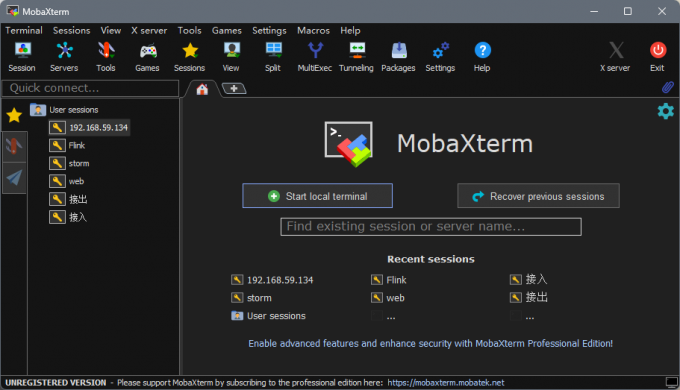Image resolution: width=680 pixels, height=390 pixels.
Task: Select the yellow star sidebar tab
Action: pos(14,115)
